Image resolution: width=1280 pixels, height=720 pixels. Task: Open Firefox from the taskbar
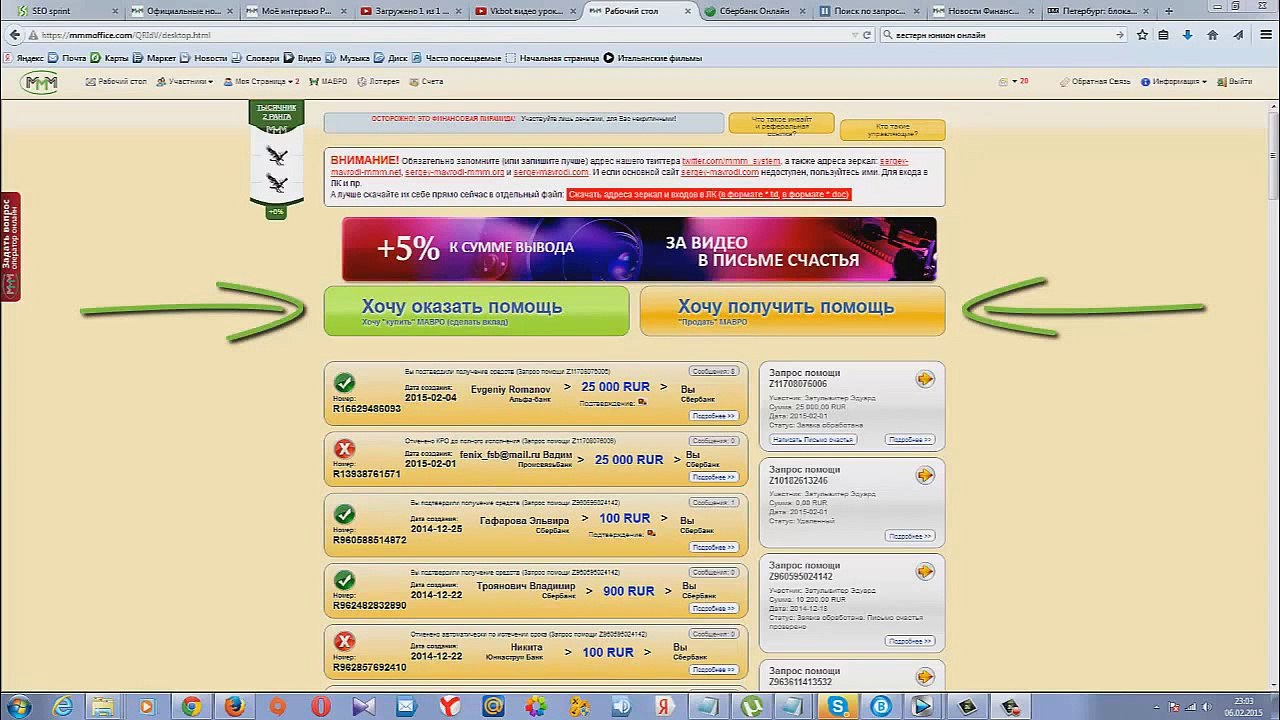point(234,707)
